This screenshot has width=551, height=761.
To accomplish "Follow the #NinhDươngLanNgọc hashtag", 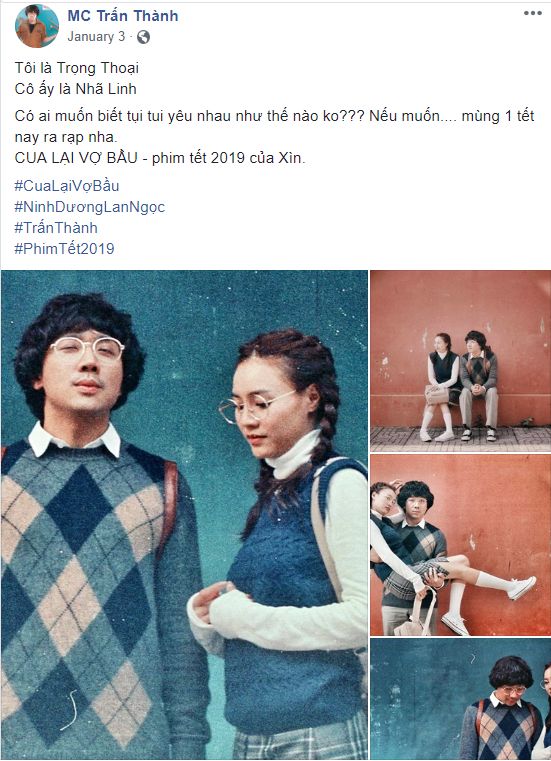I will [x=89, y=207].
